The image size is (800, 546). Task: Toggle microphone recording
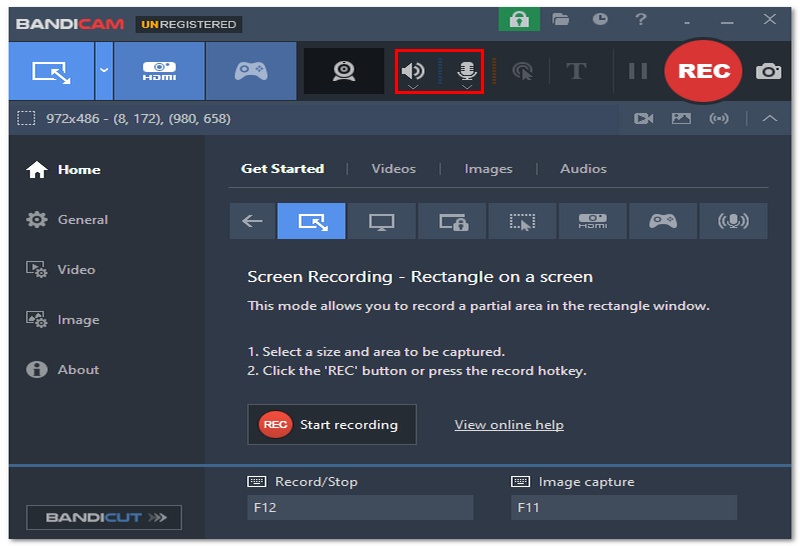click(x=467, y=70)
